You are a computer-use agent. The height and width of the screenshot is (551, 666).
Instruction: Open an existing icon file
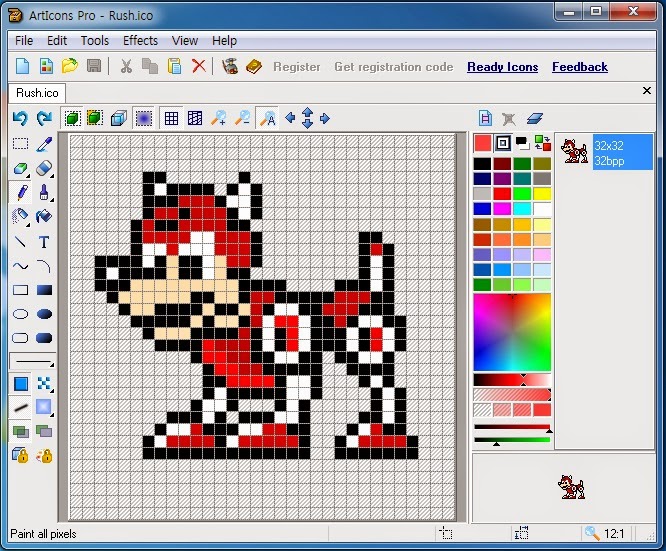(70, 66)
